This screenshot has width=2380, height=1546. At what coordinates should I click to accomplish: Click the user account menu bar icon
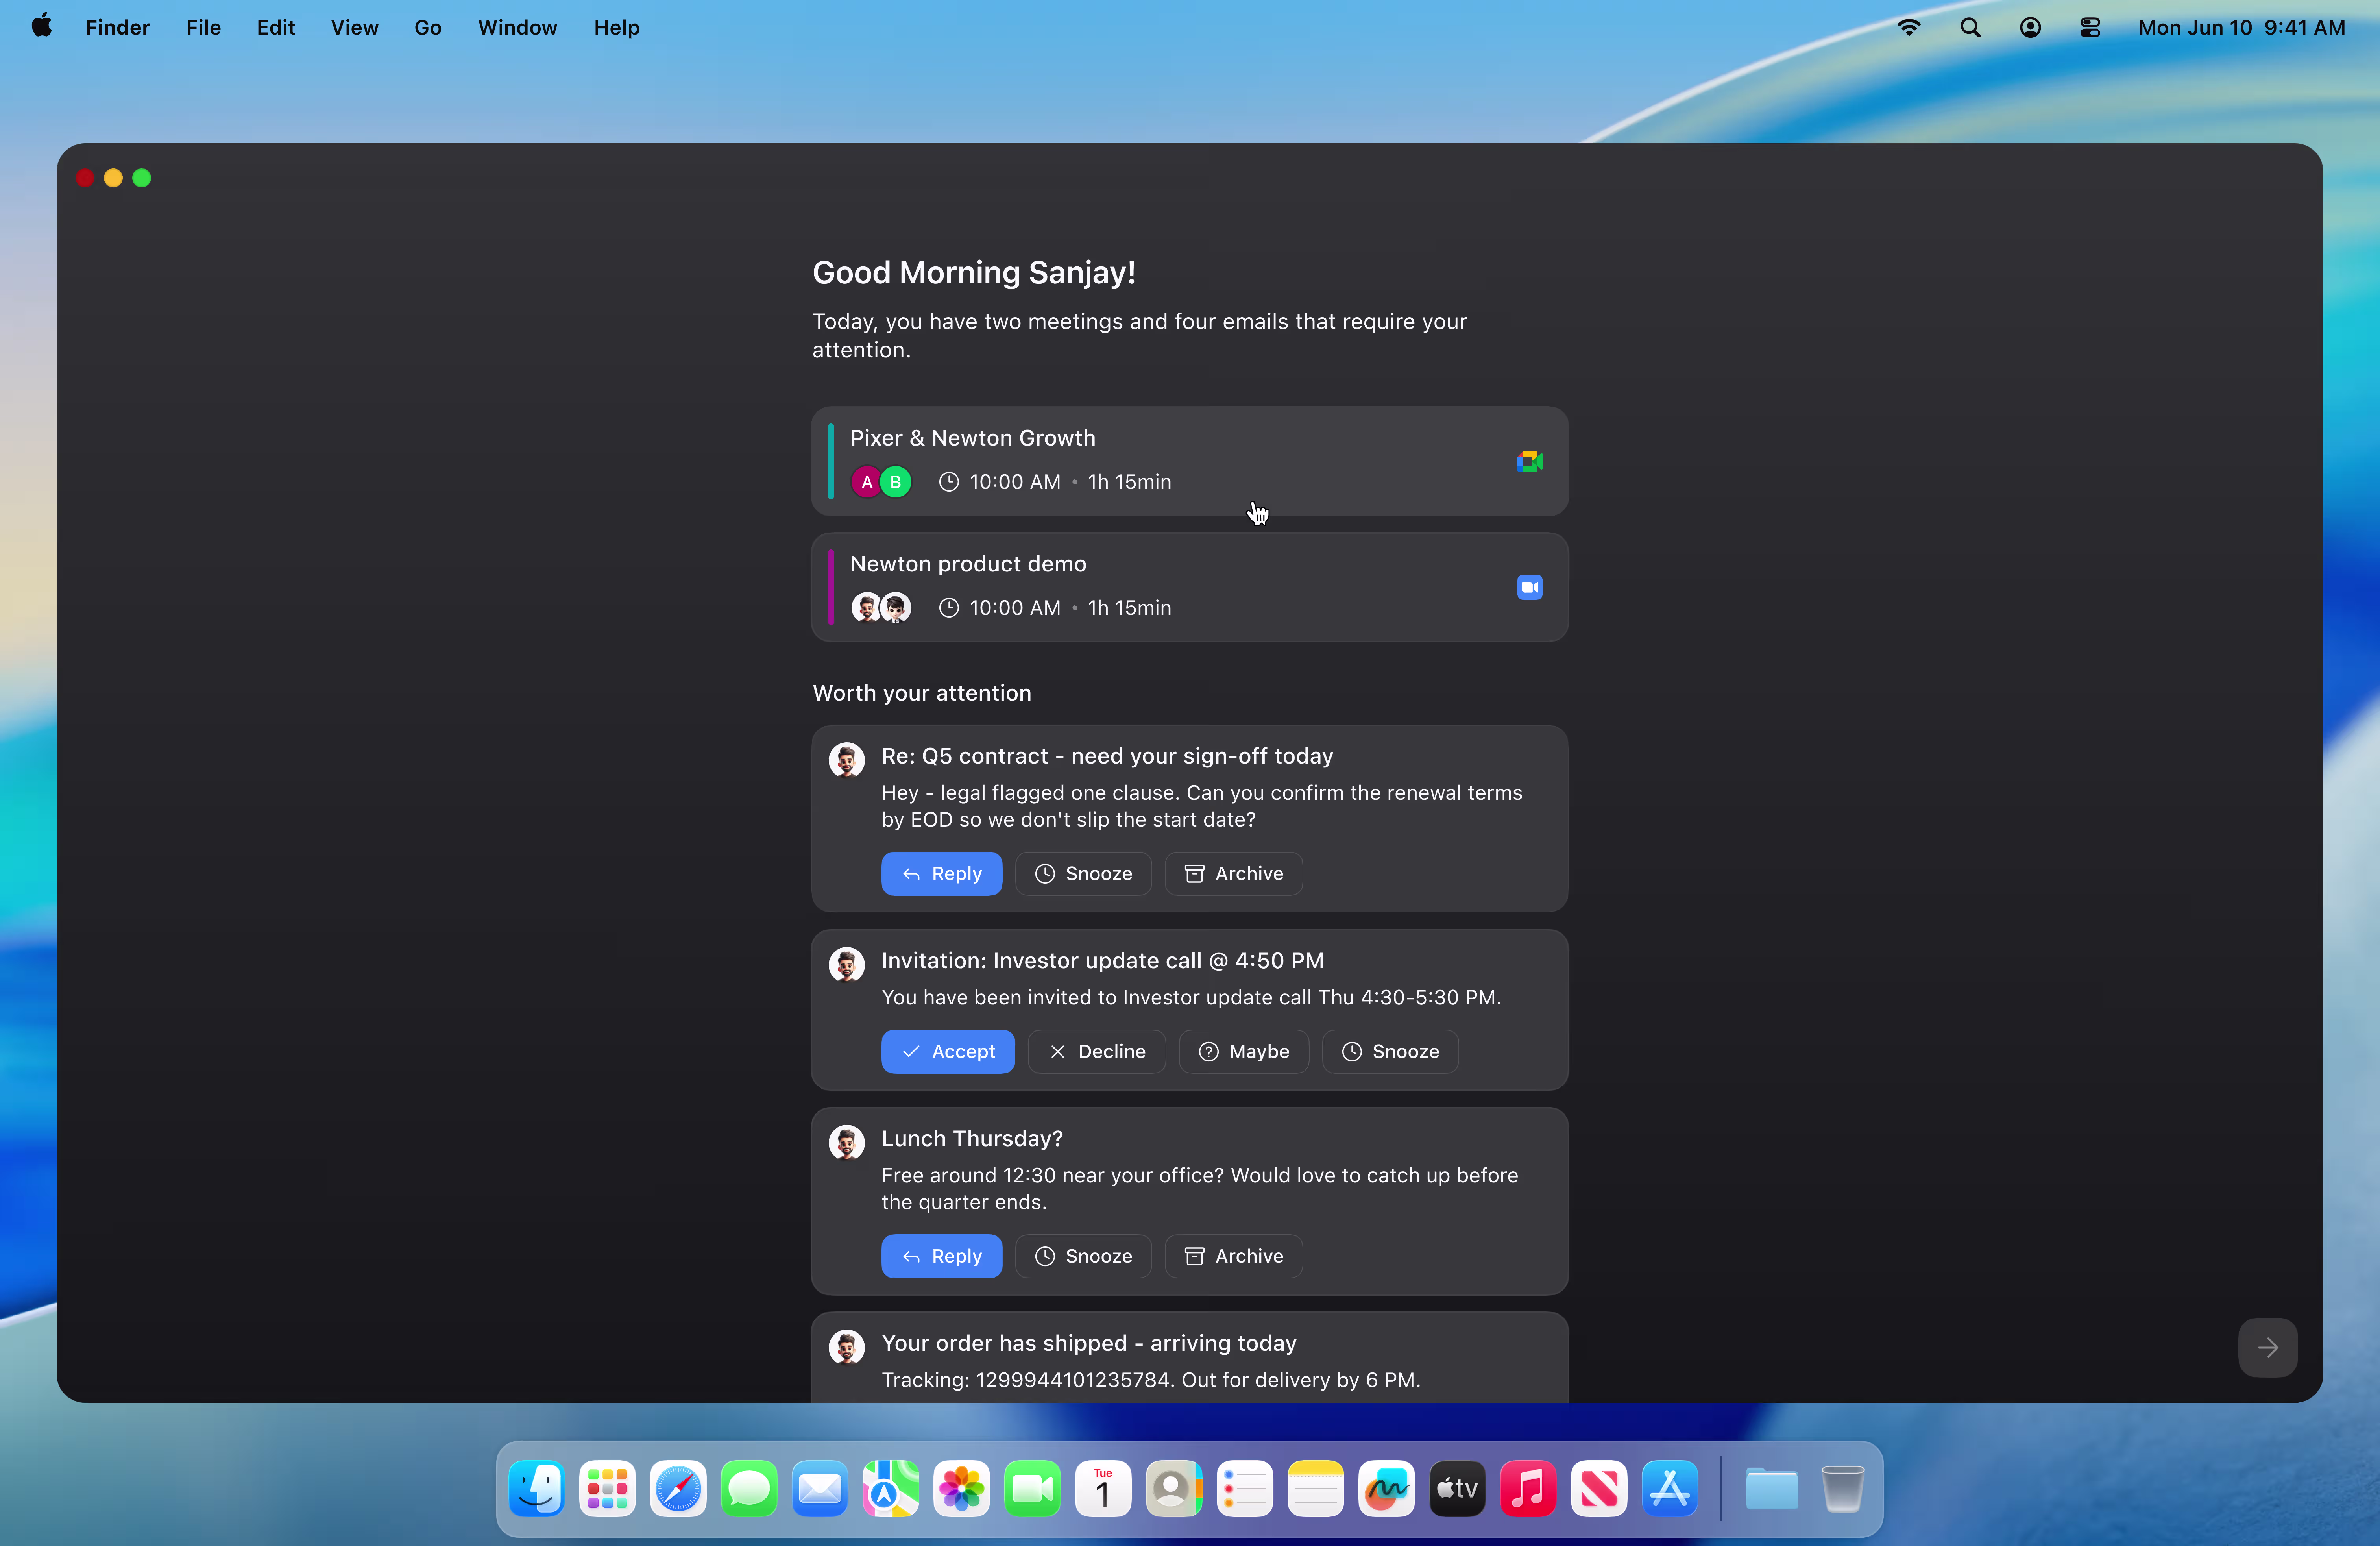click(x=2030, y=27)
